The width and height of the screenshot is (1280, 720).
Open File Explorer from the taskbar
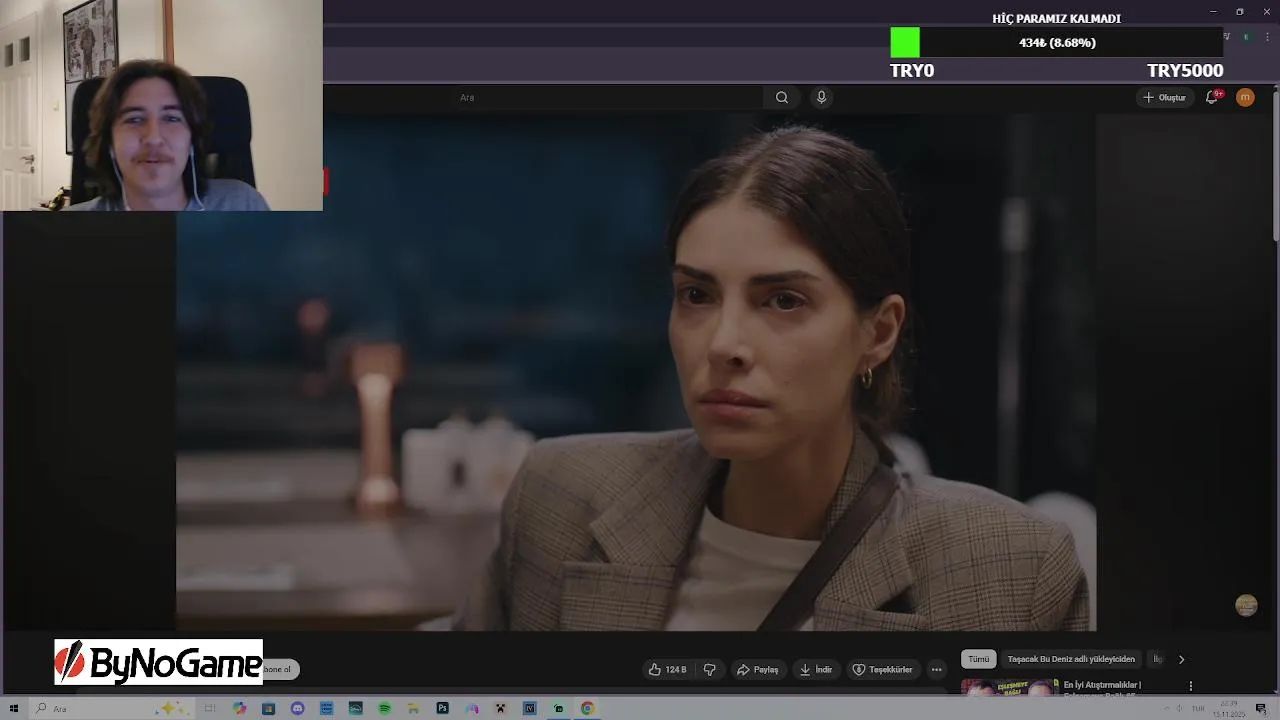coord(413,708)
